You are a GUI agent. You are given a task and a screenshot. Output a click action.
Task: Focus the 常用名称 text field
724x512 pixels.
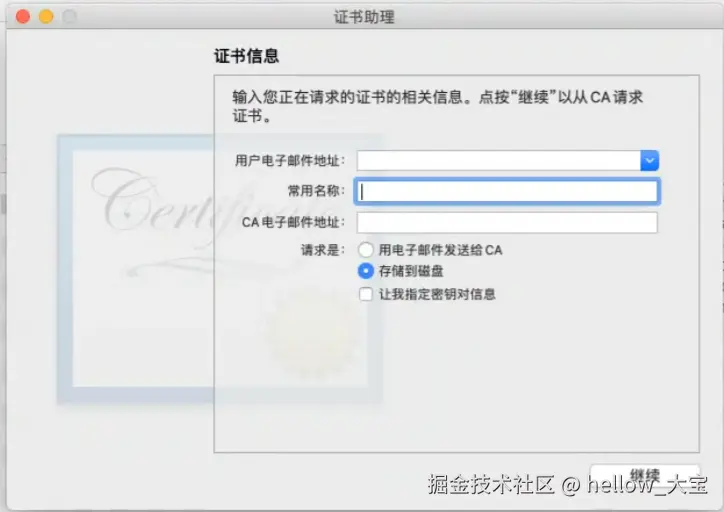(x=507, y=191)
